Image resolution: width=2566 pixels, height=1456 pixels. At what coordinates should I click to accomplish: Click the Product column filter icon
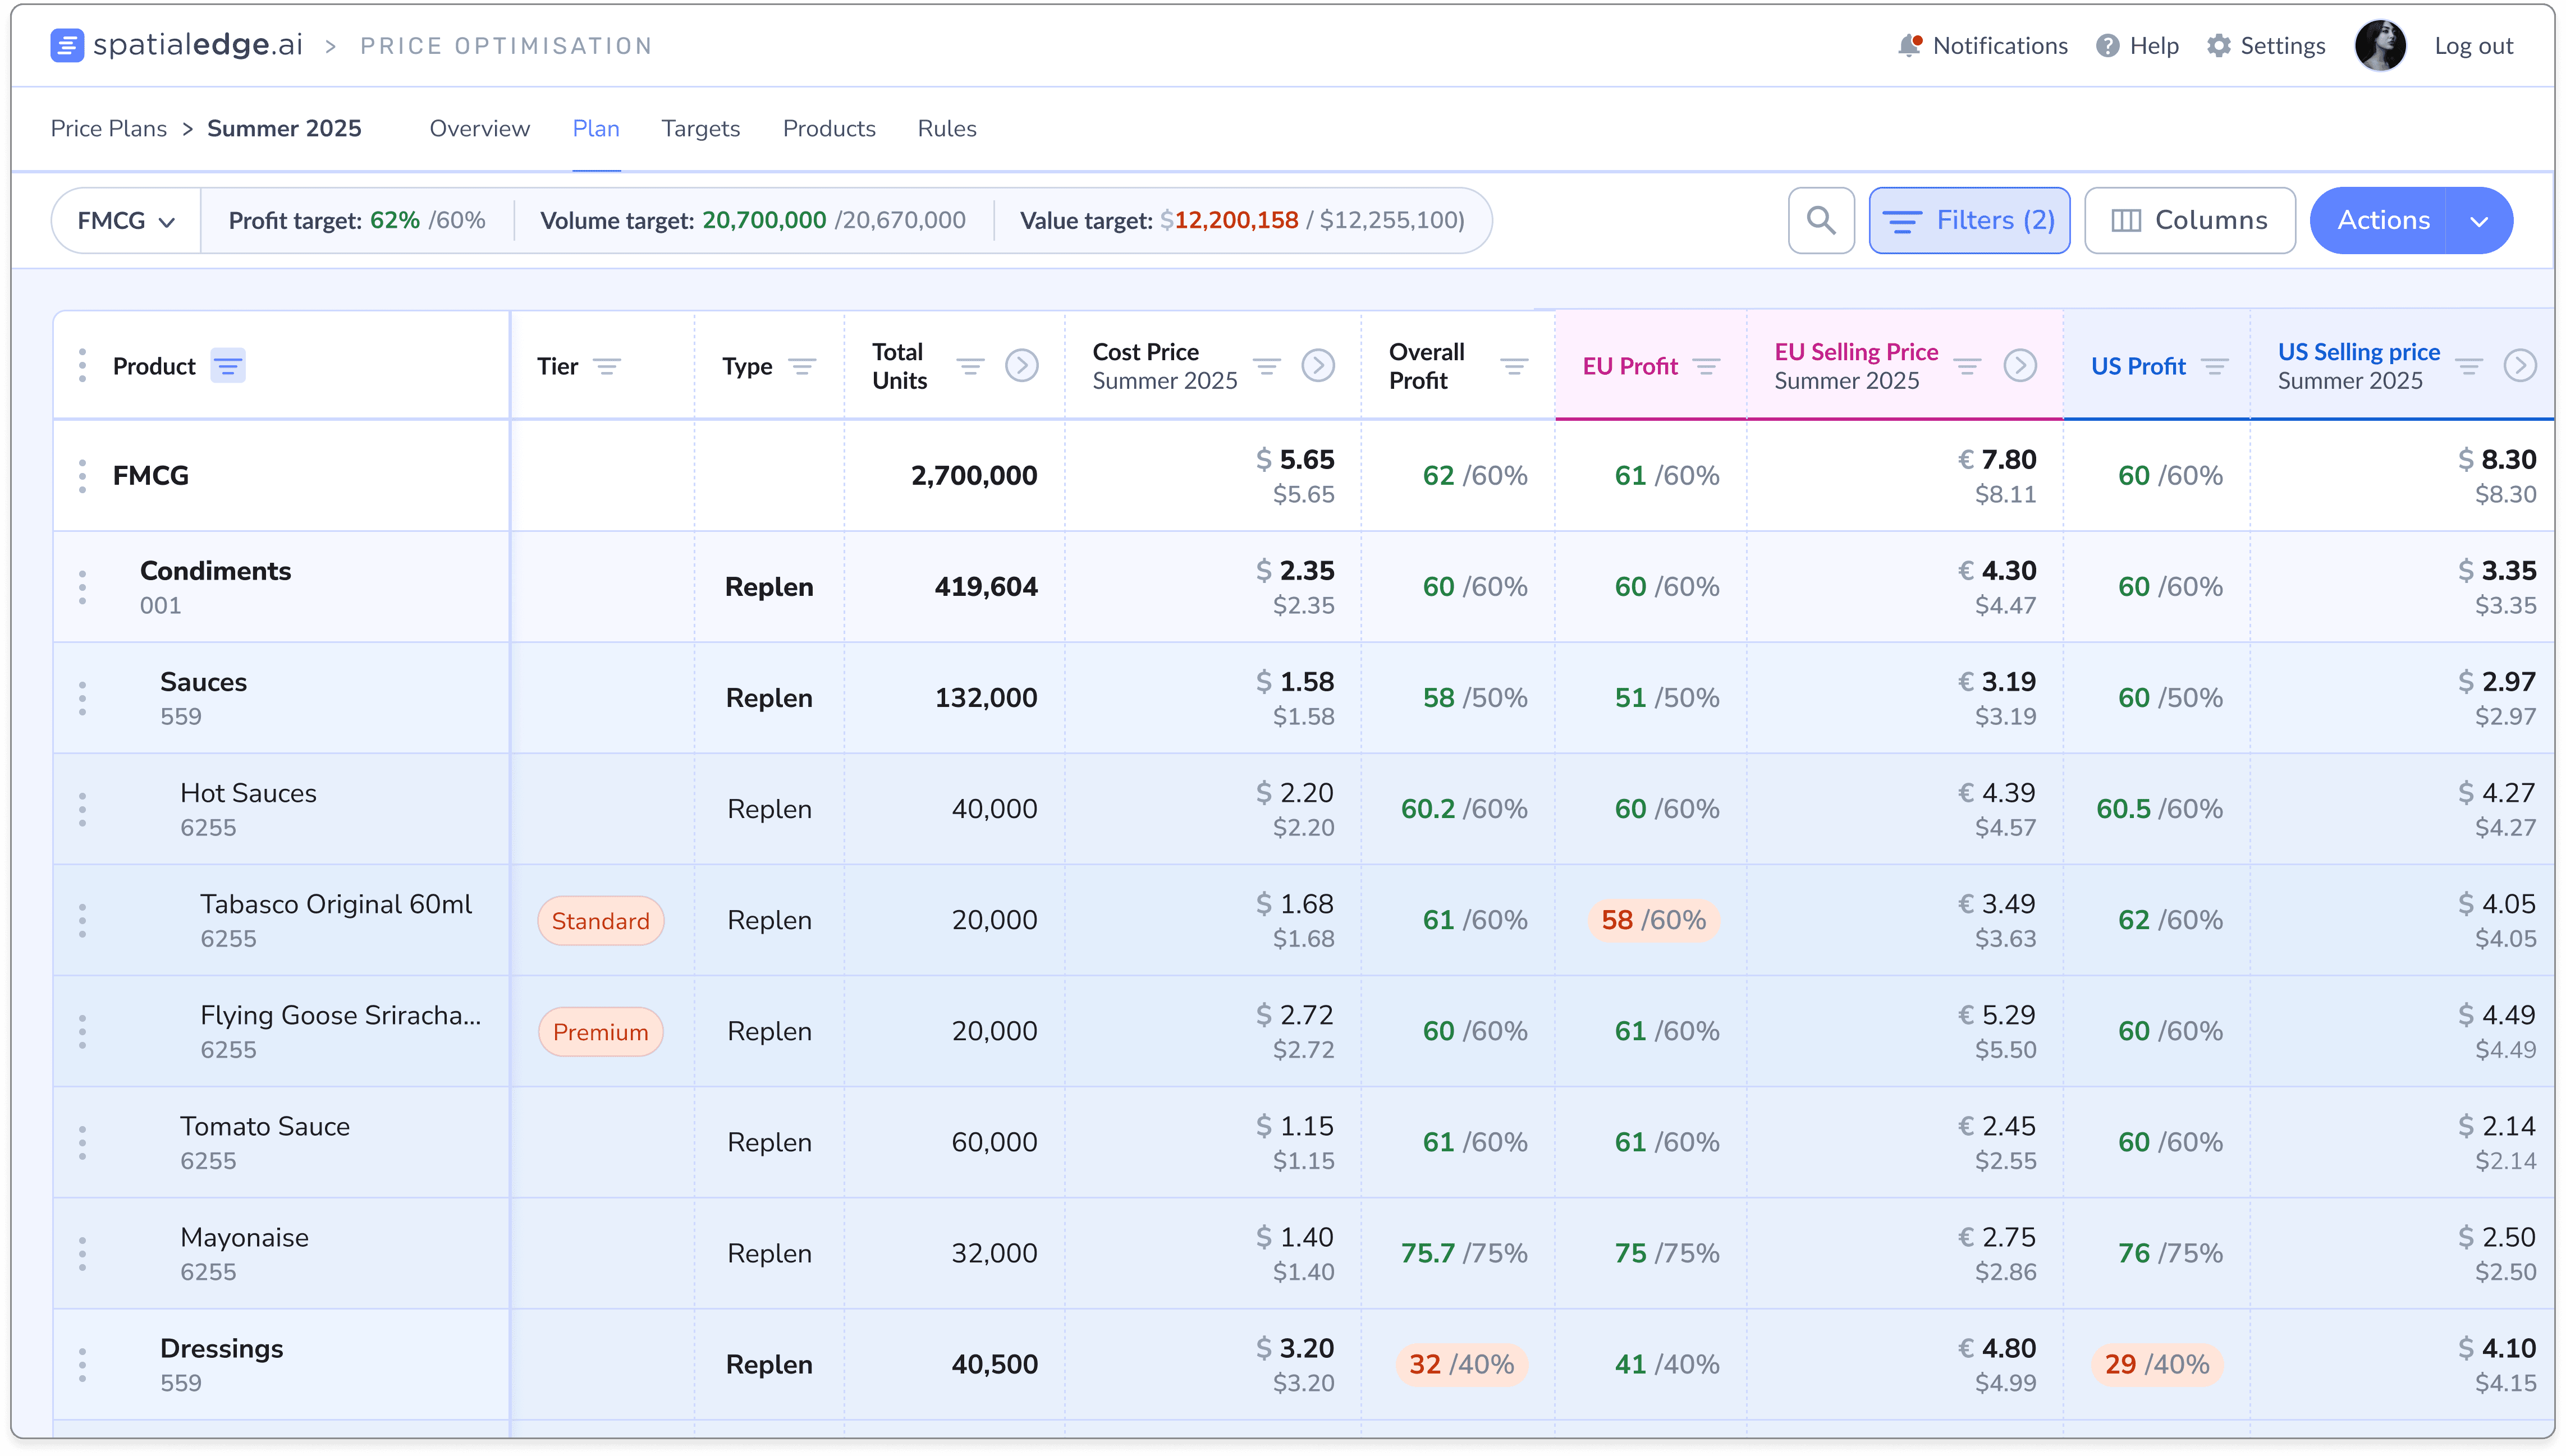tap(228, 366)
